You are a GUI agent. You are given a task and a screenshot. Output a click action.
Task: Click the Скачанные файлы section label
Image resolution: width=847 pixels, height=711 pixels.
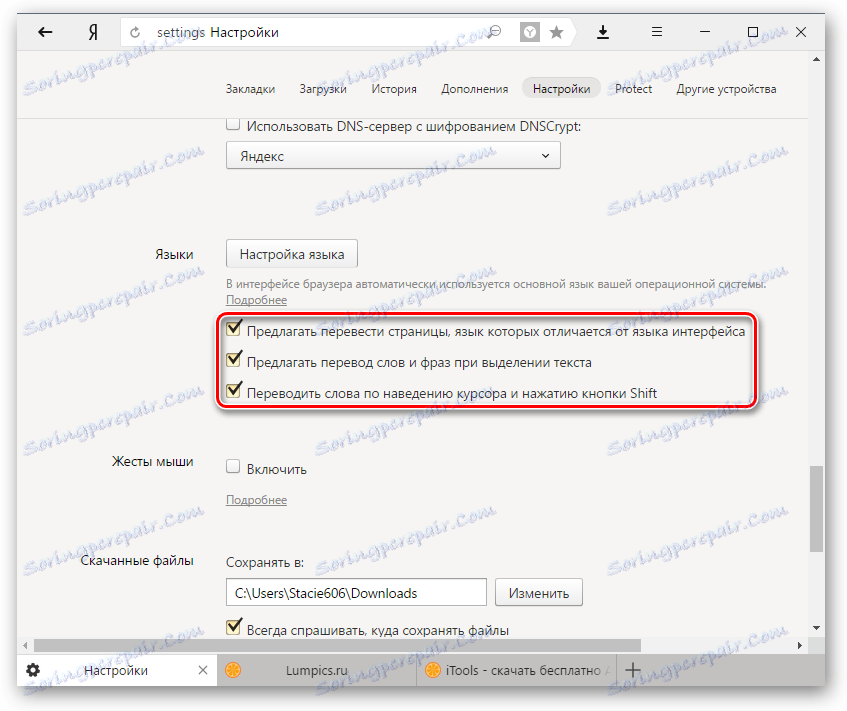pos(137,561)
